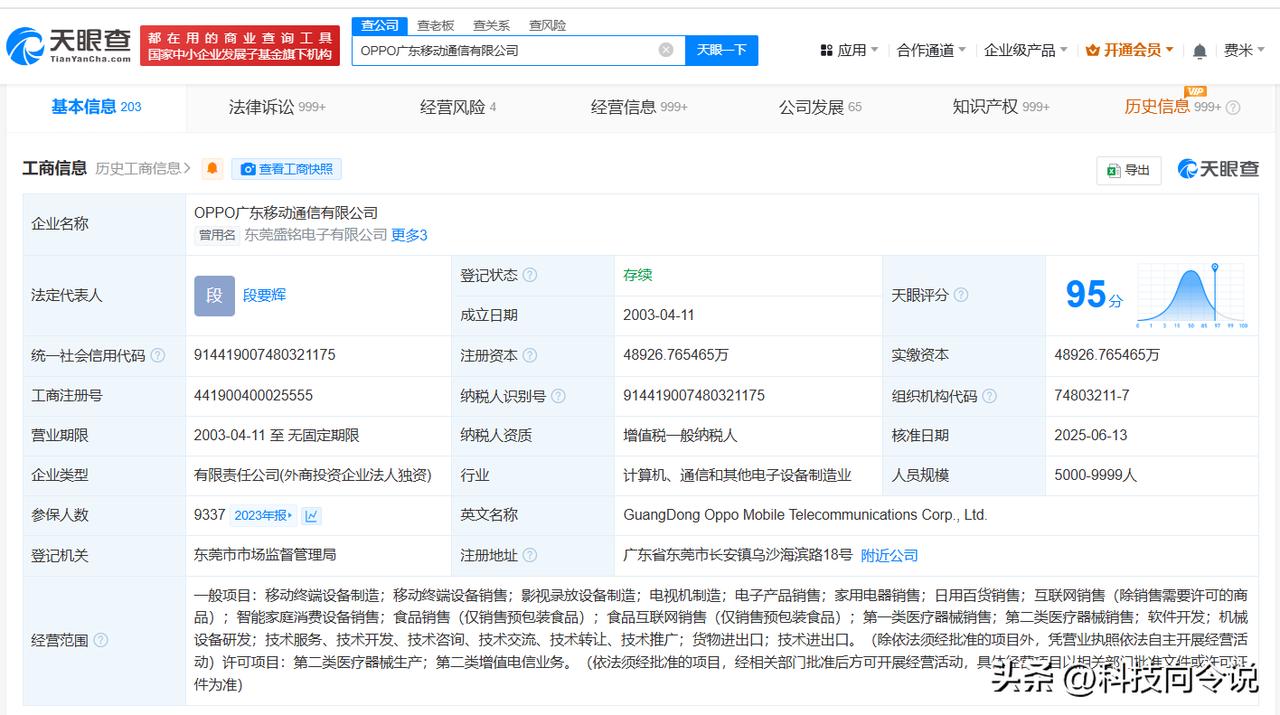The width and height of the screenshot is (1280, 715).
Task: Click help icon beside 组织机构代码
Action: (989, 396)
